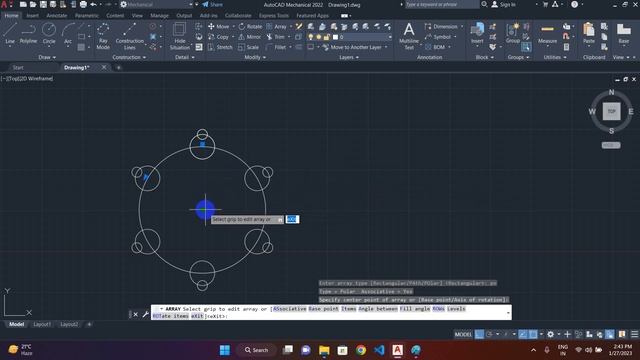This screenshot has width=640, height=360.
Task: Choose the Mirror command
Action: click(249, 37)
